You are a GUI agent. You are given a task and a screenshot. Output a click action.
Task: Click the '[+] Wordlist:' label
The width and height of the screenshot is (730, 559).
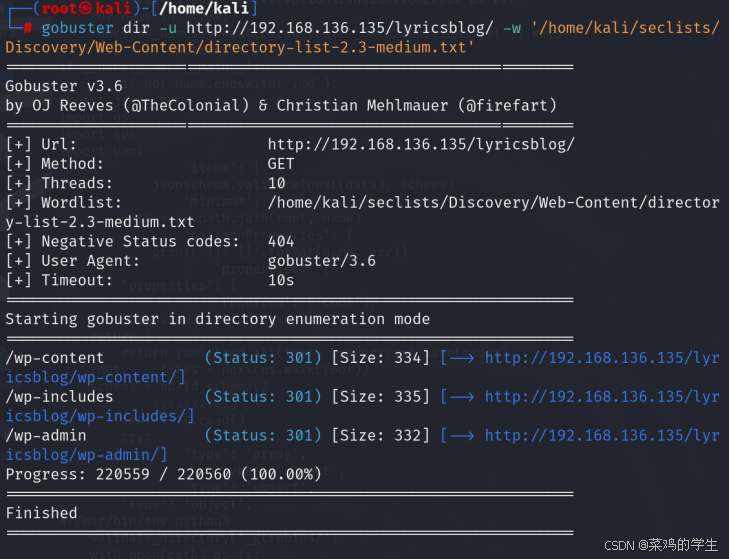point(63,203)
